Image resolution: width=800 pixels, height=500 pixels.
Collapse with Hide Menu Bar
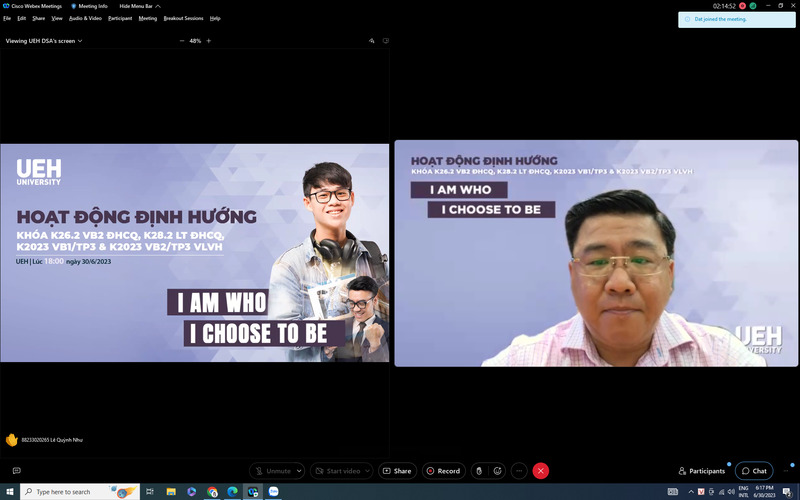click(140, 6)
